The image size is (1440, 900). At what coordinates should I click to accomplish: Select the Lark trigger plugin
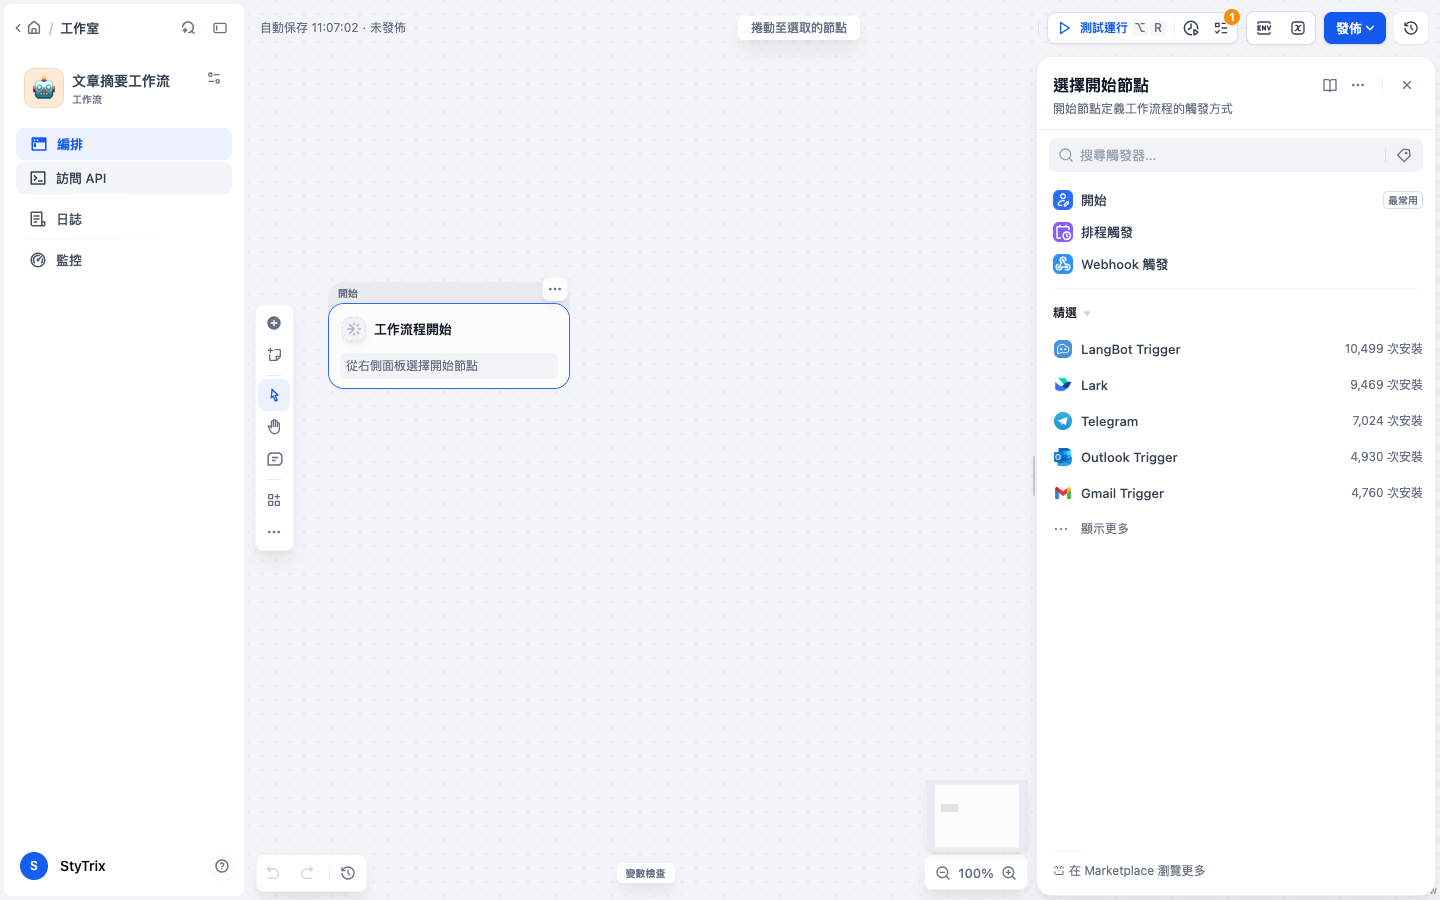1237,385
